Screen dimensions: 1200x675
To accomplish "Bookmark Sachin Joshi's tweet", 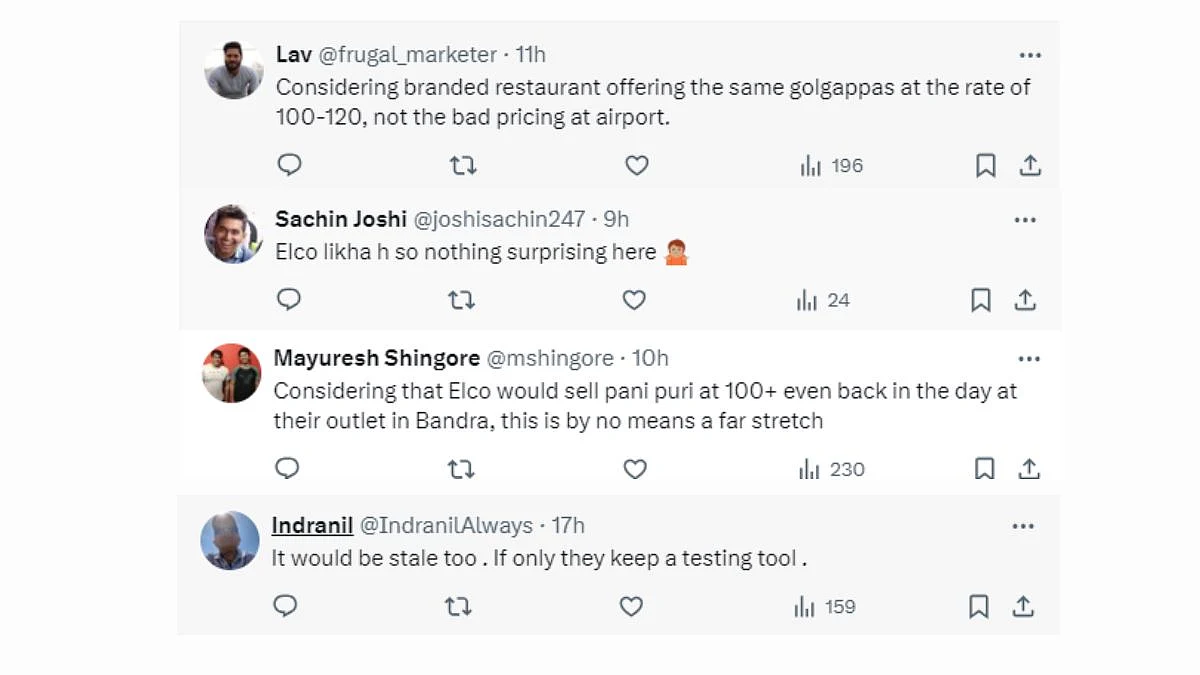I will (x=981, y=299).
